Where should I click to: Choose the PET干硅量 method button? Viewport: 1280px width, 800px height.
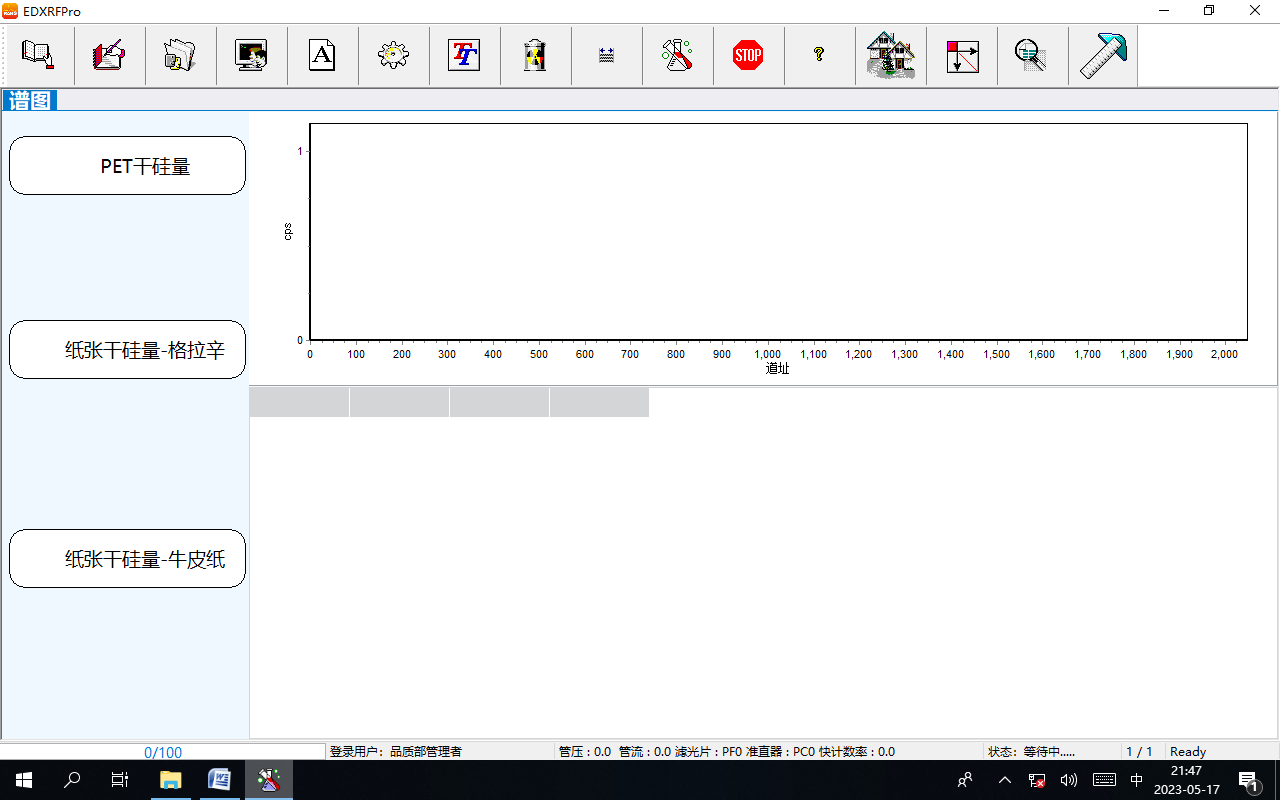127,166
